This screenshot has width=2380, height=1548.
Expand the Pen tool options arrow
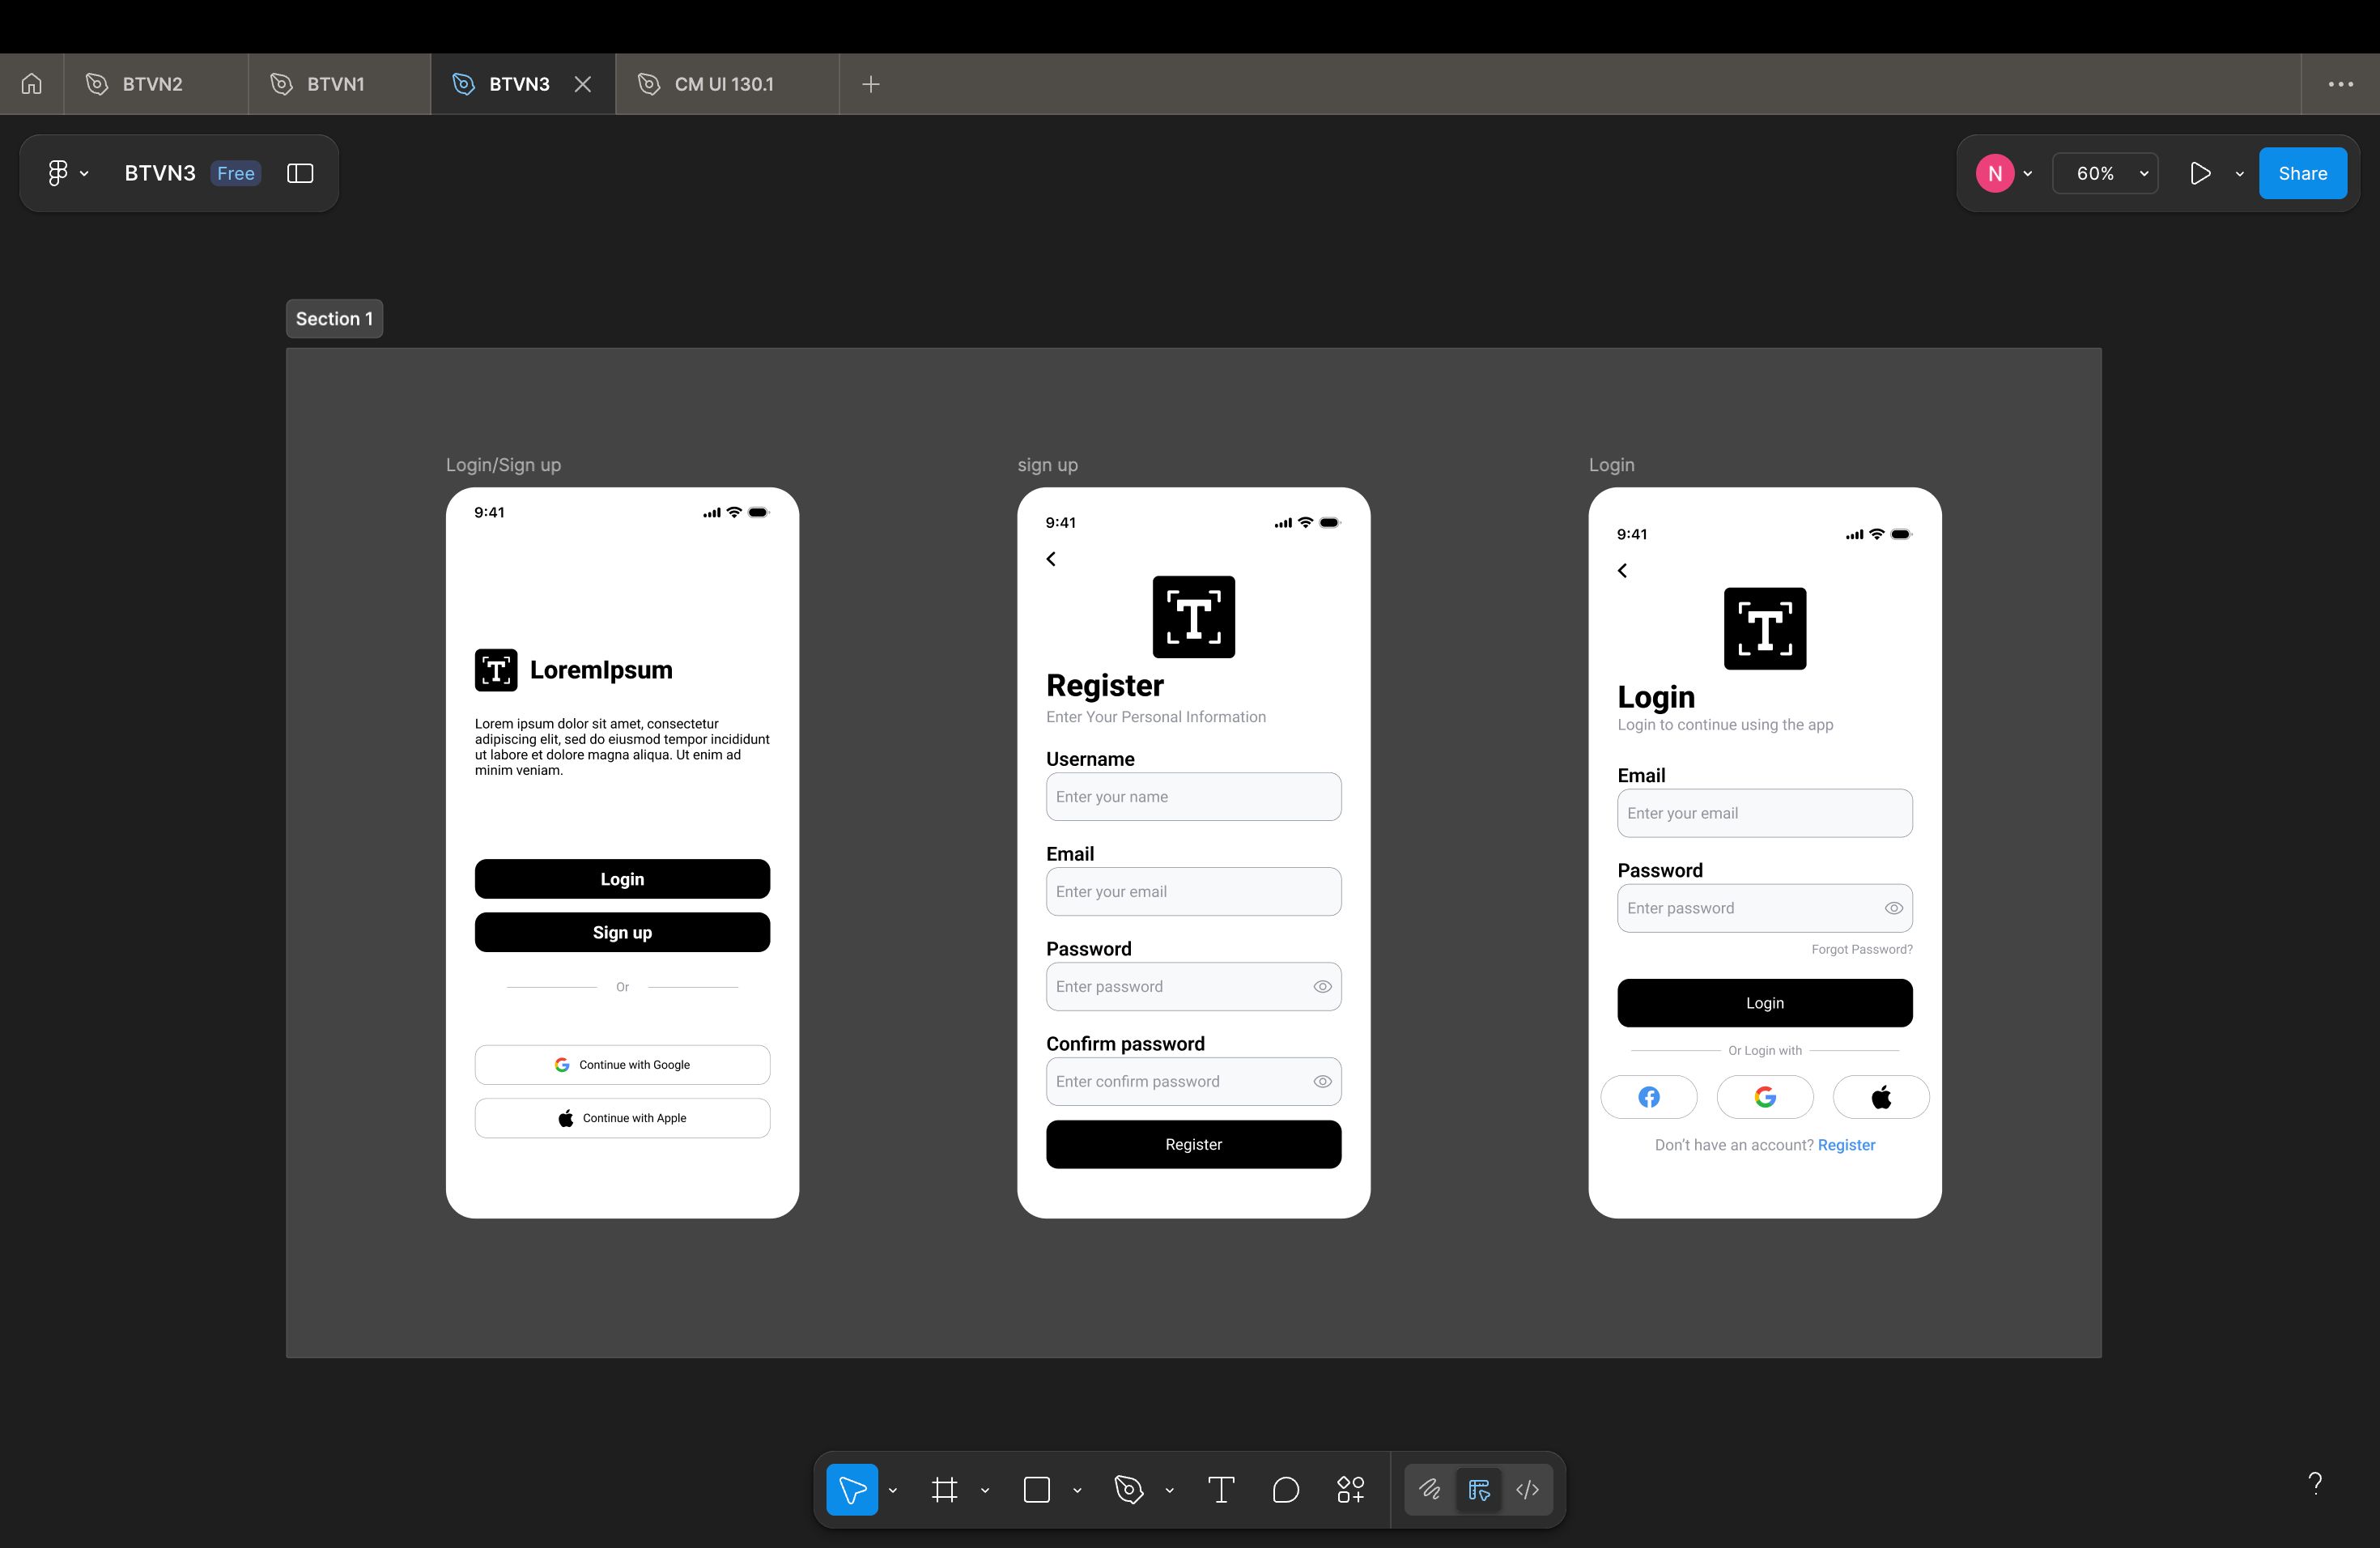pos(1169,1490)
